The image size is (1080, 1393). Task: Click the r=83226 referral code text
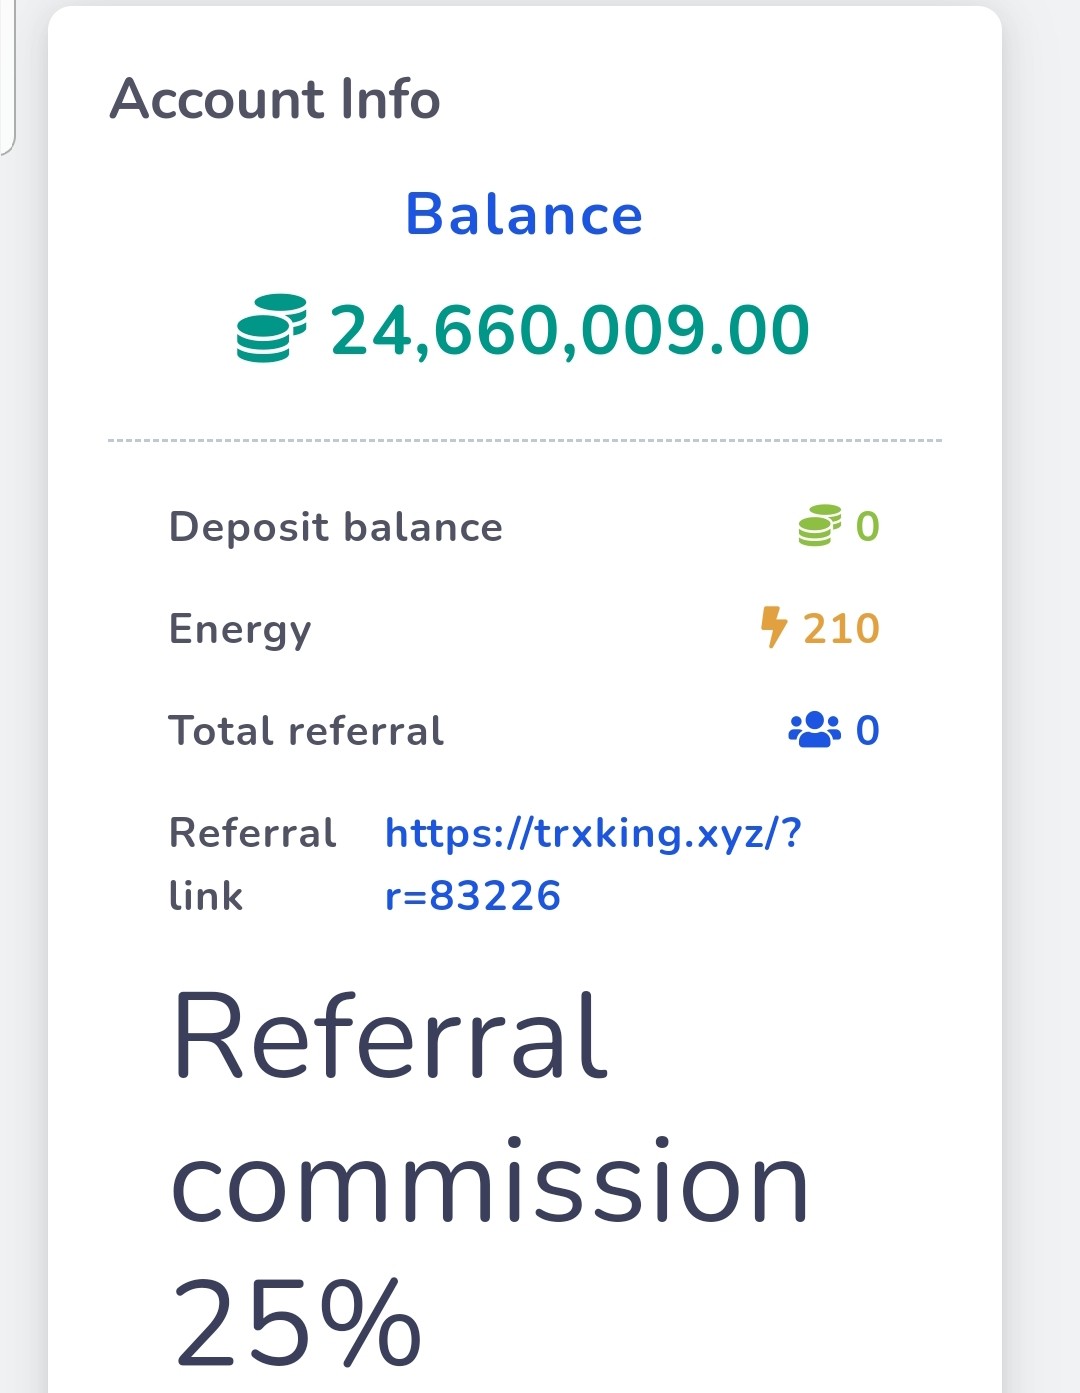(473, 896)
